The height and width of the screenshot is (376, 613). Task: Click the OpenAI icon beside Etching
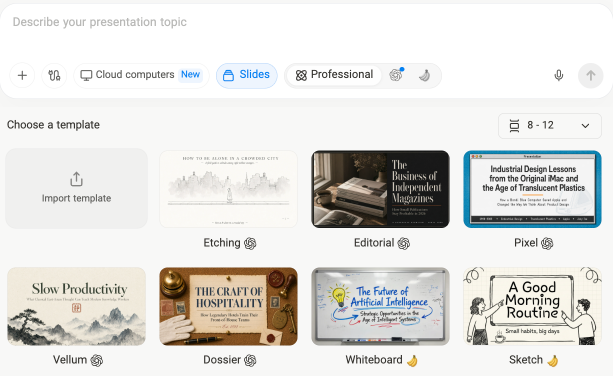[x=250, y=244]
